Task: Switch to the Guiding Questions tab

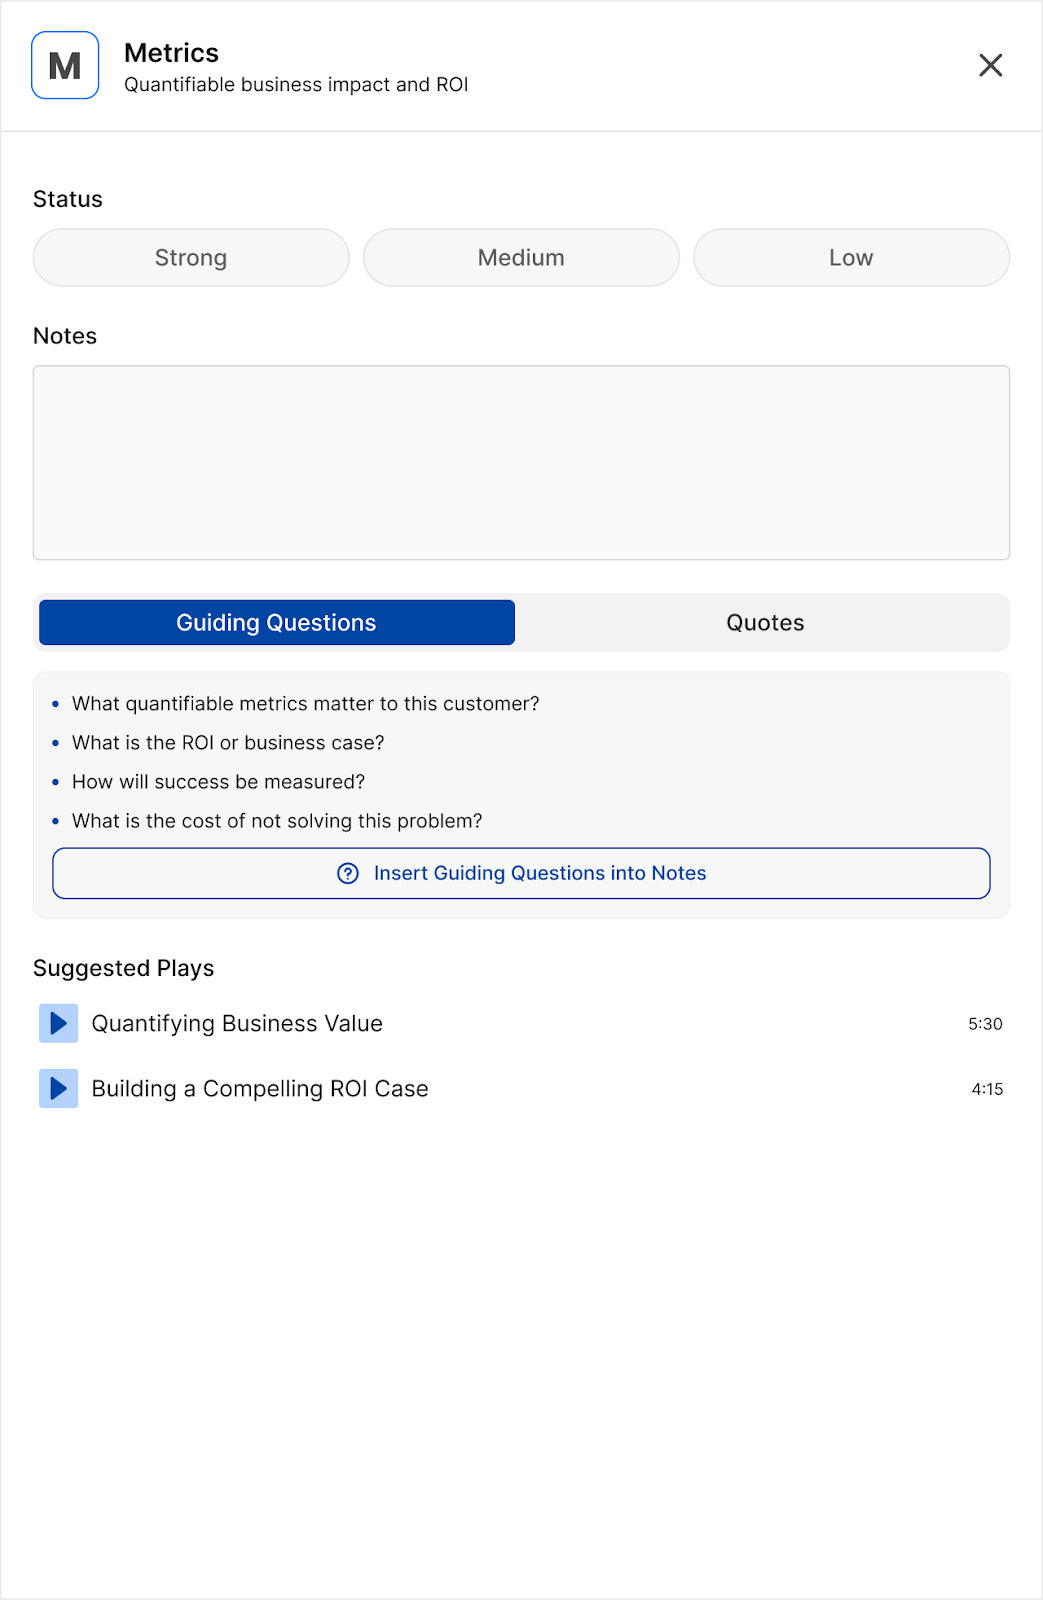Action: (x=276, y=623)
